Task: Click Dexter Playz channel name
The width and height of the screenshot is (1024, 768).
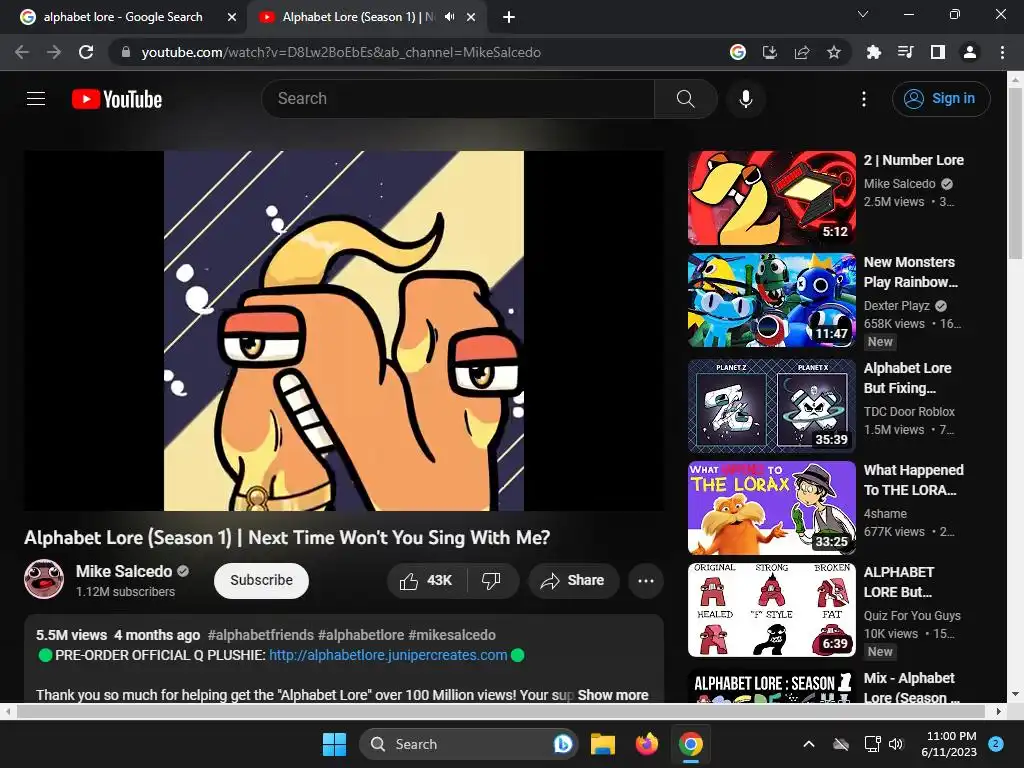Action: point(897,306)
